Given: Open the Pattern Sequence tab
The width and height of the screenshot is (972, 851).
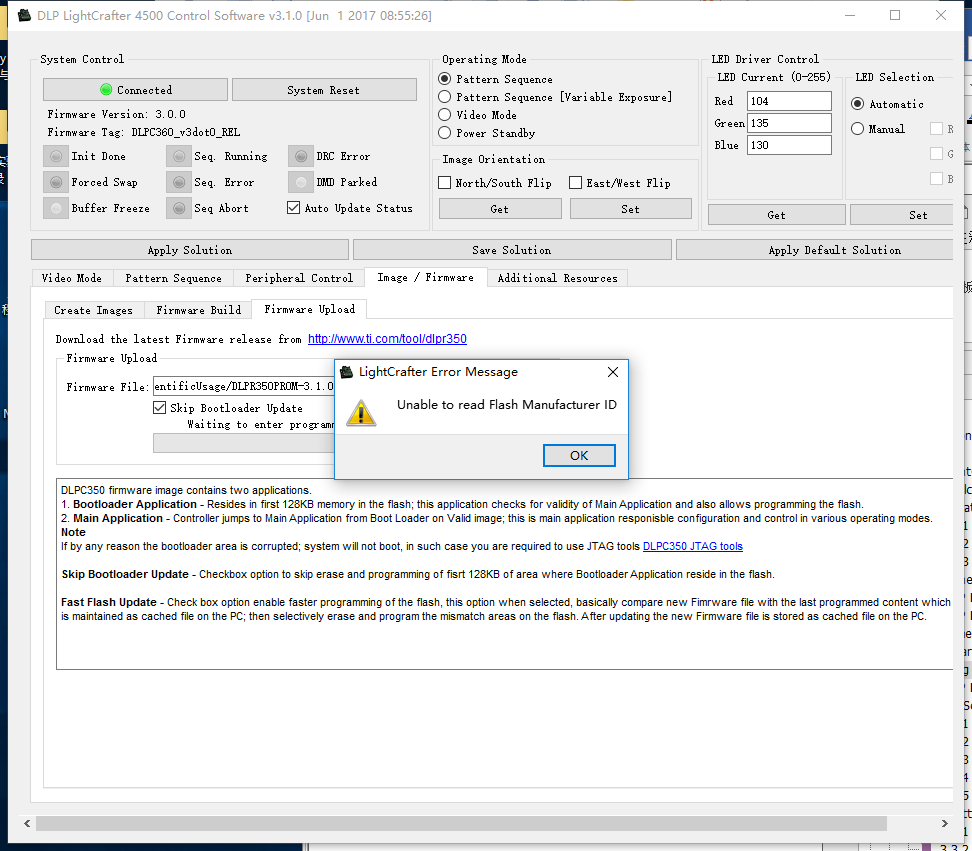Looking at the screenshot, I should pyautogui.click(x=174, y=278).
